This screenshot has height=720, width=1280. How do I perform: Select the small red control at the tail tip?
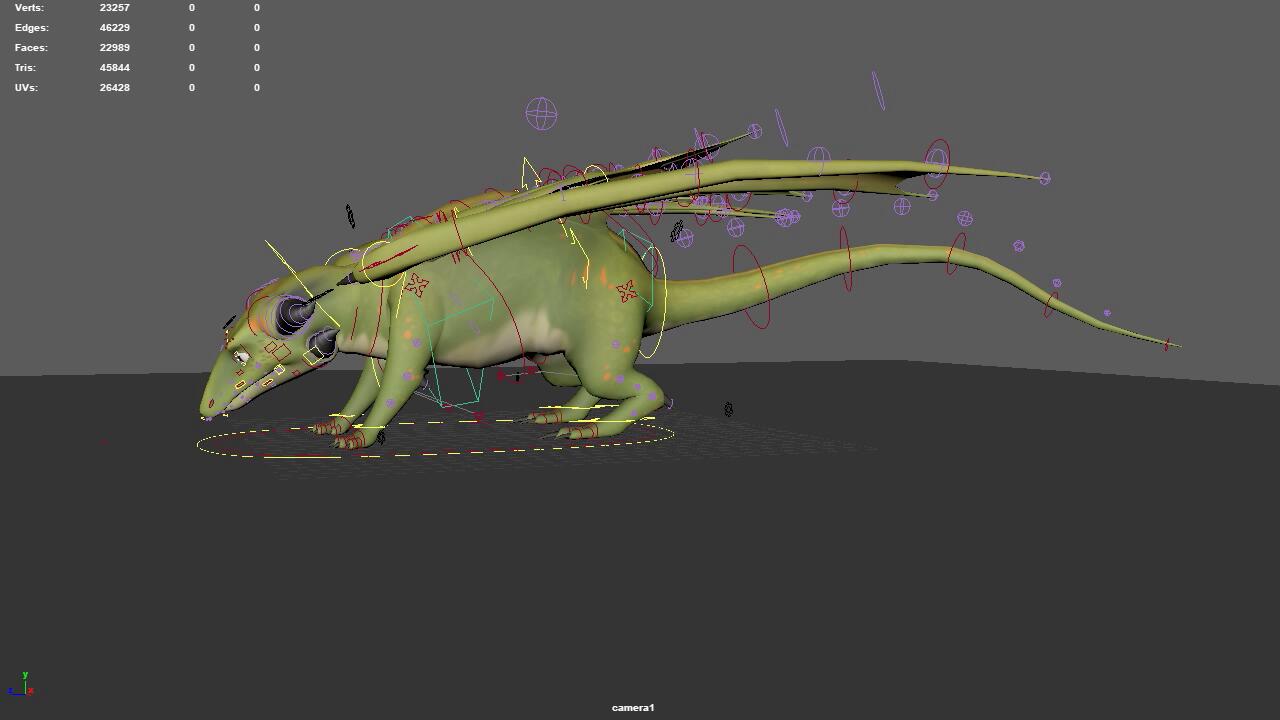coord(1166,345)
